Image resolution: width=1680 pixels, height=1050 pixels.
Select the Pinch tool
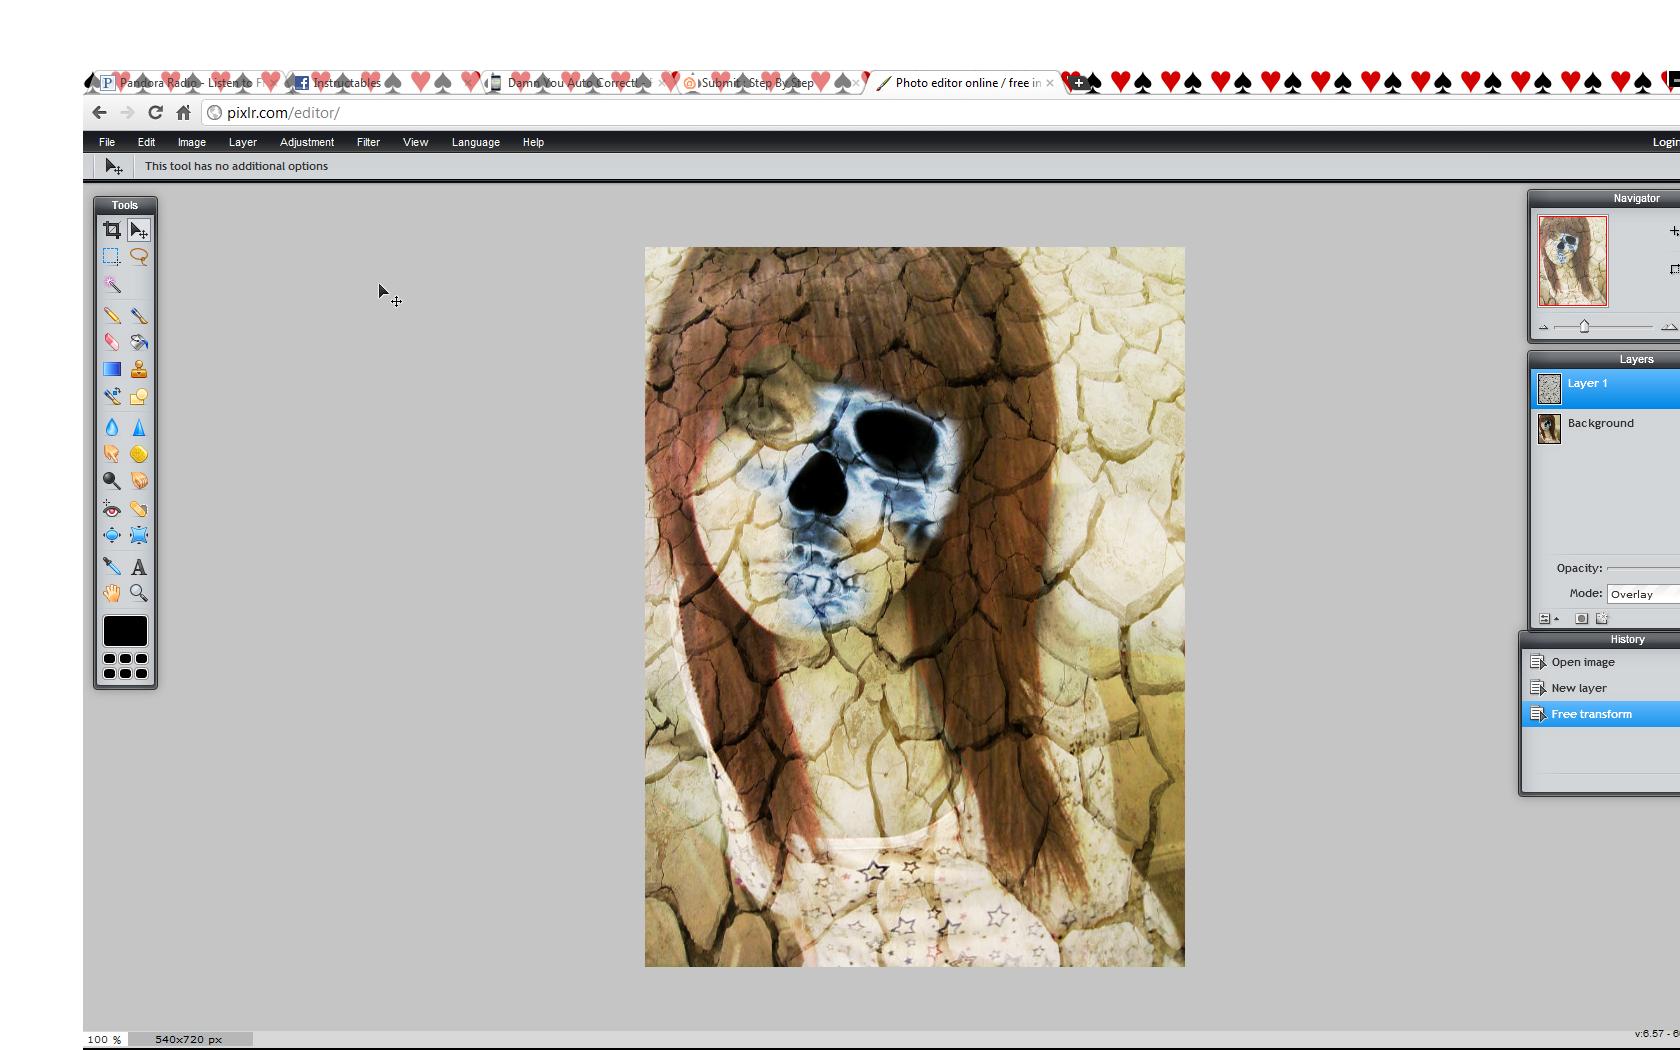tap(139, 535)
